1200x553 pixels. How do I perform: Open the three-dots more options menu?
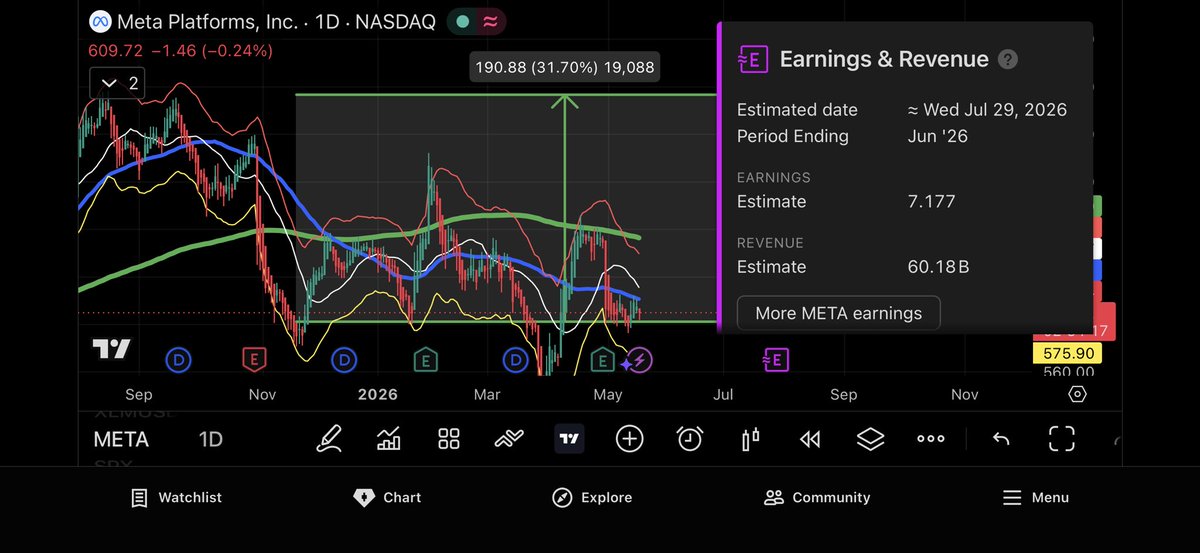pyautogui.click(x=931, y=439)
